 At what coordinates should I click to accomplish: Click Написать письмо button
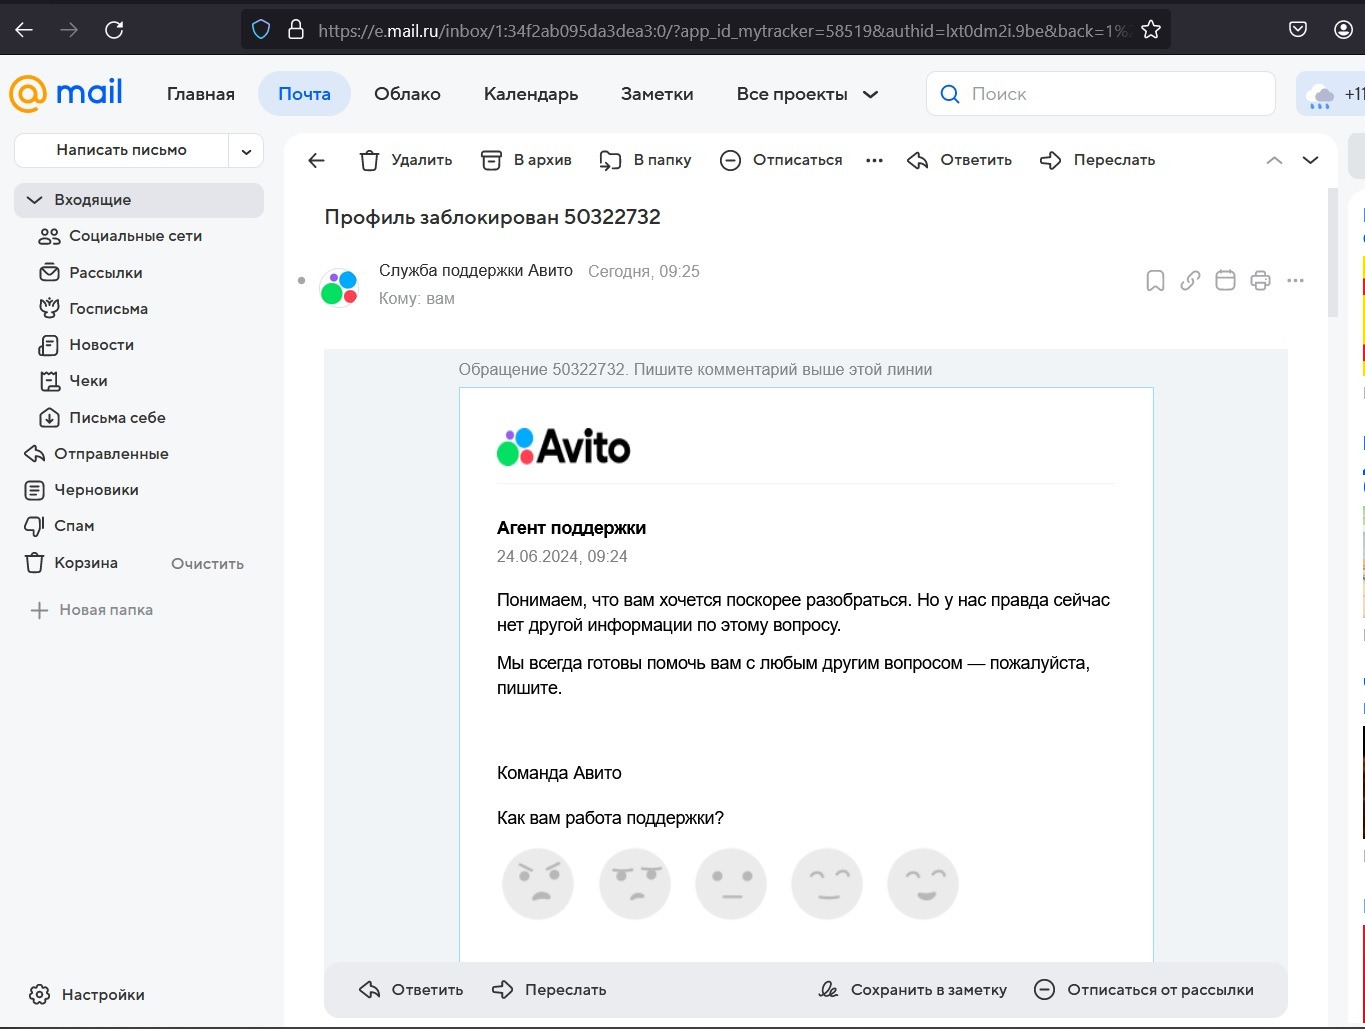click(x=122, y=150)
